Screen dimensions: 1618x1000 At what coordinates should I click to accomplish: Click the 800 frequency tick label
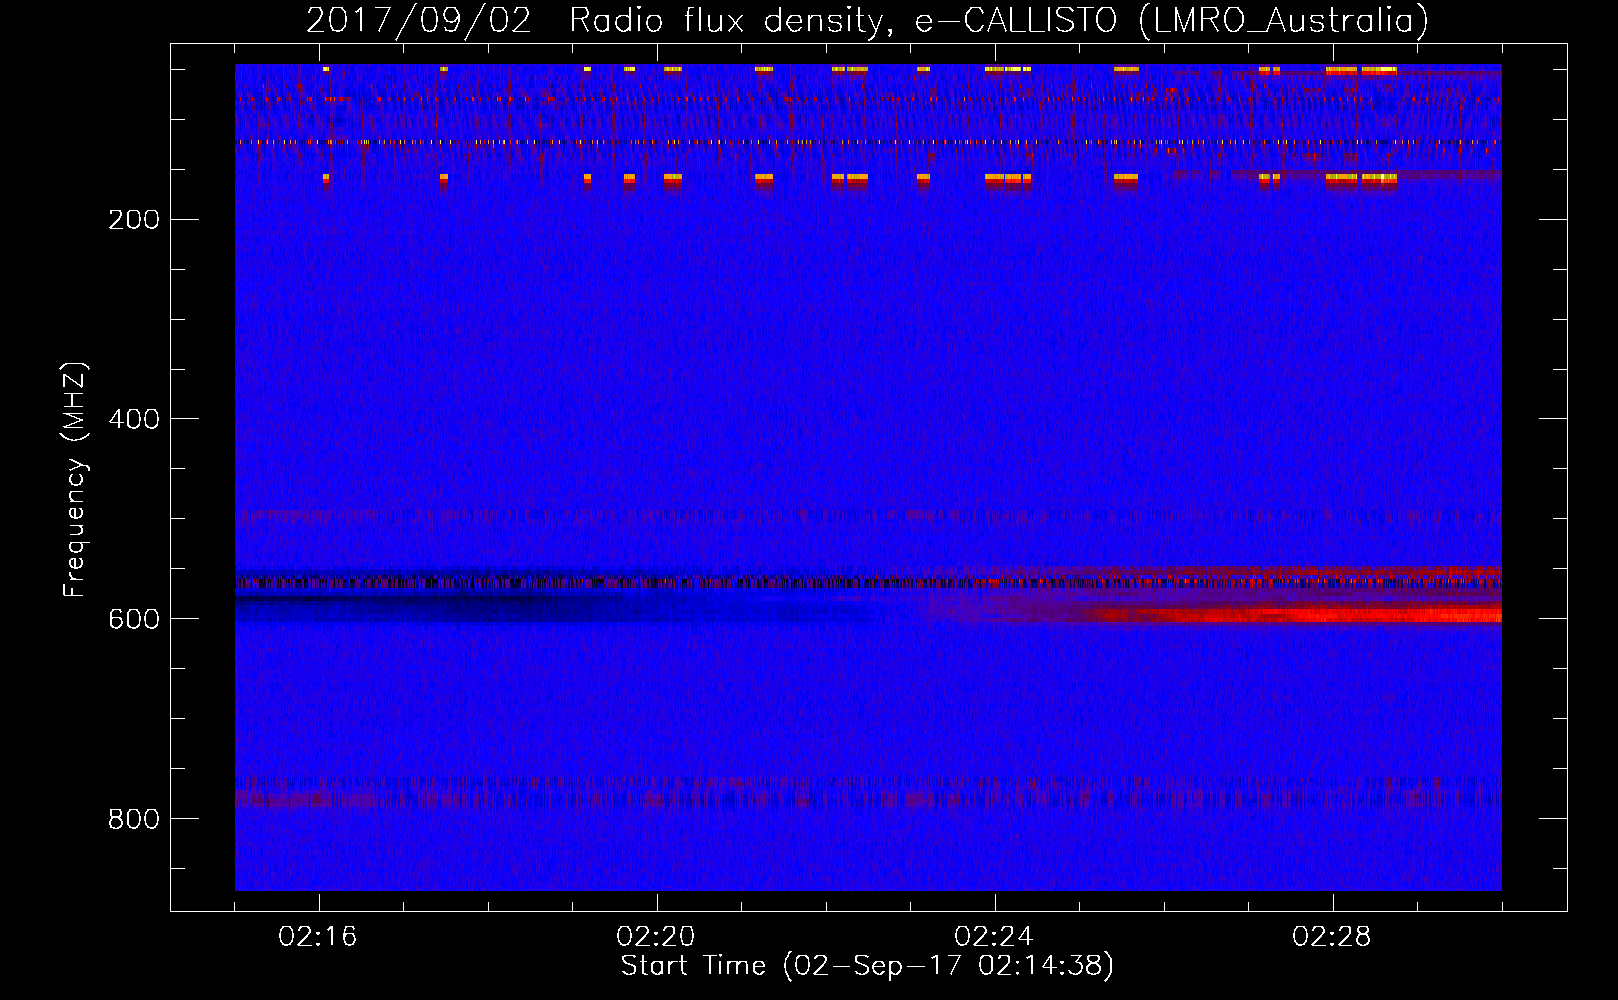point(134,820)
